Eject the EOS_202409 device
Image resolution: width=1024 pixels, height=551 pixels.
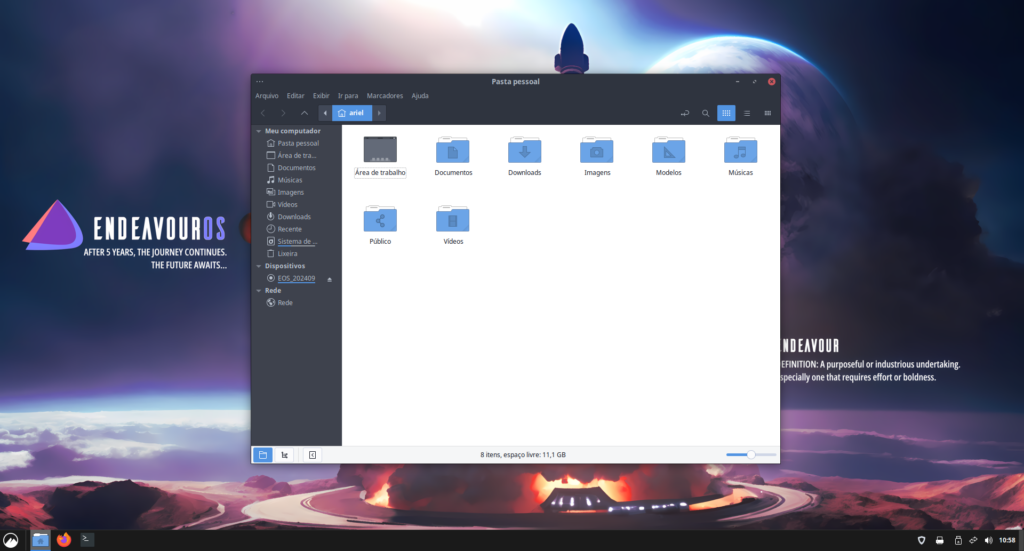click(x=329, y=279)
